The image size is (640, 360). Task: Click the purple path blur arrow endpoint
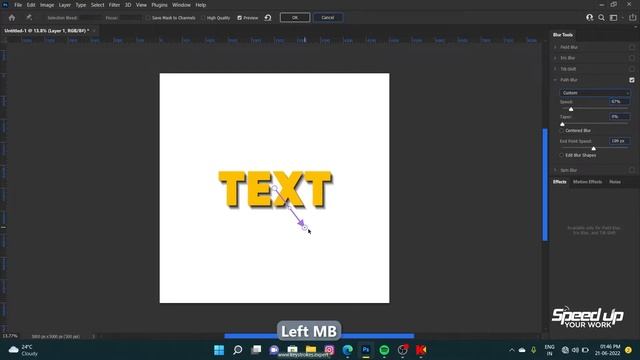304,228
